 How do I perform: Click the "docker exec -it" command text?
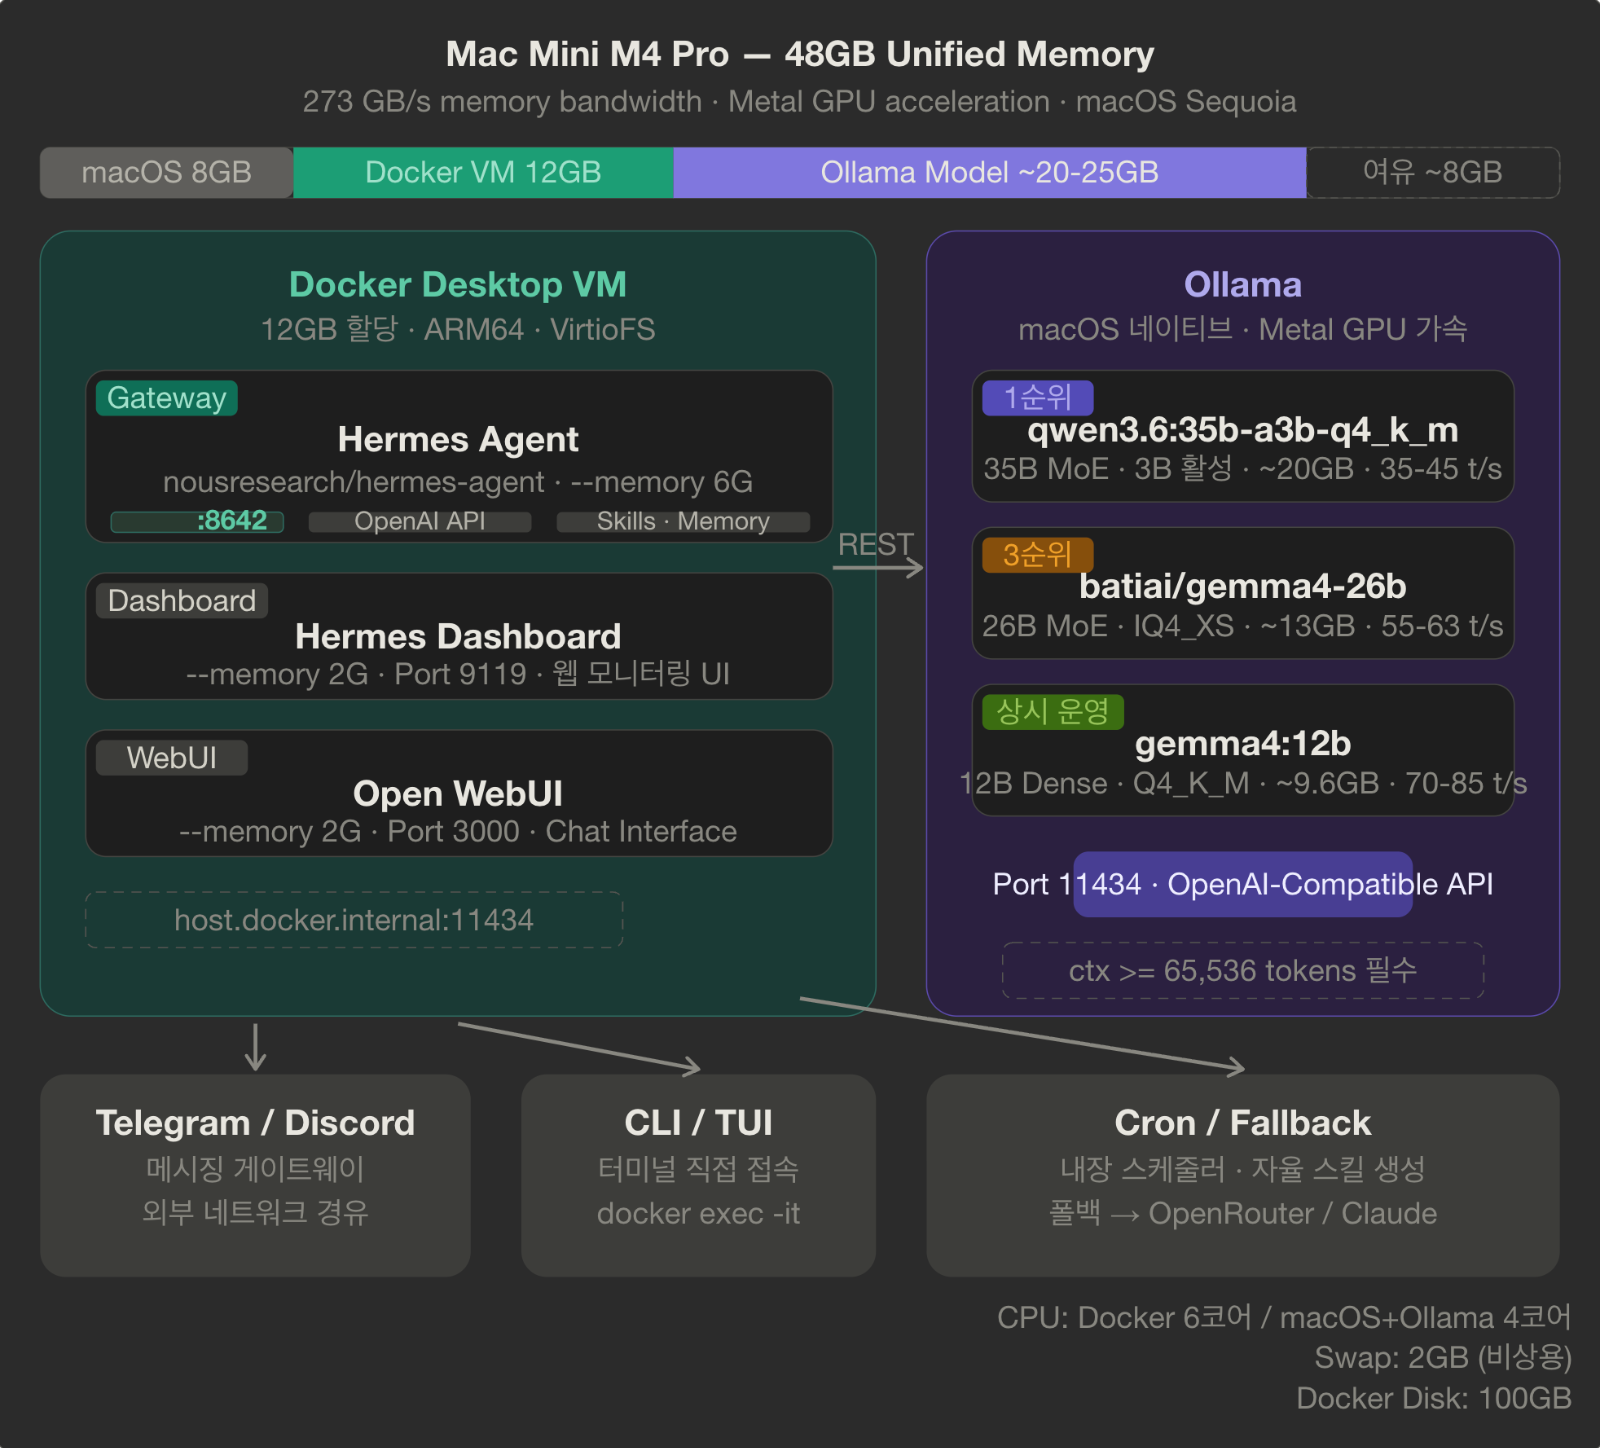point(698,1213)
